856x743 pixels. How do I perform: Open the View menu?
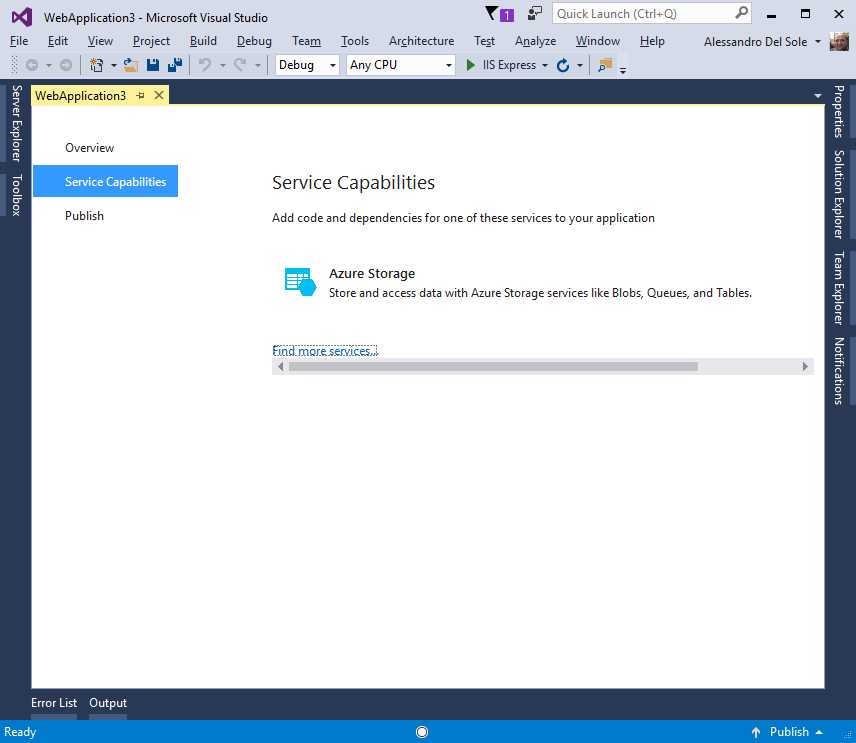point(100,41)
